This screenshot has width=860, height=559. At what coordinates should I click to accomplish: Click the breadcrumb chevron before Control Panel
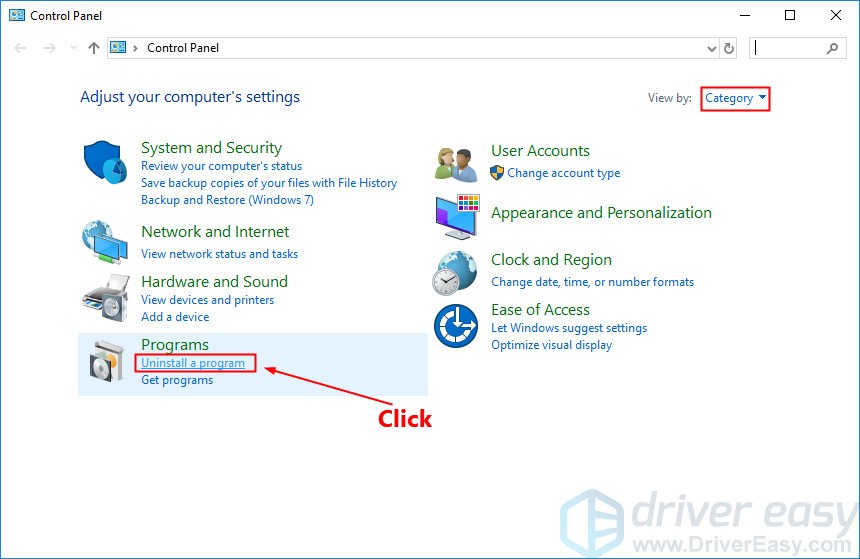pyautogui.click(x=136, y=48)
